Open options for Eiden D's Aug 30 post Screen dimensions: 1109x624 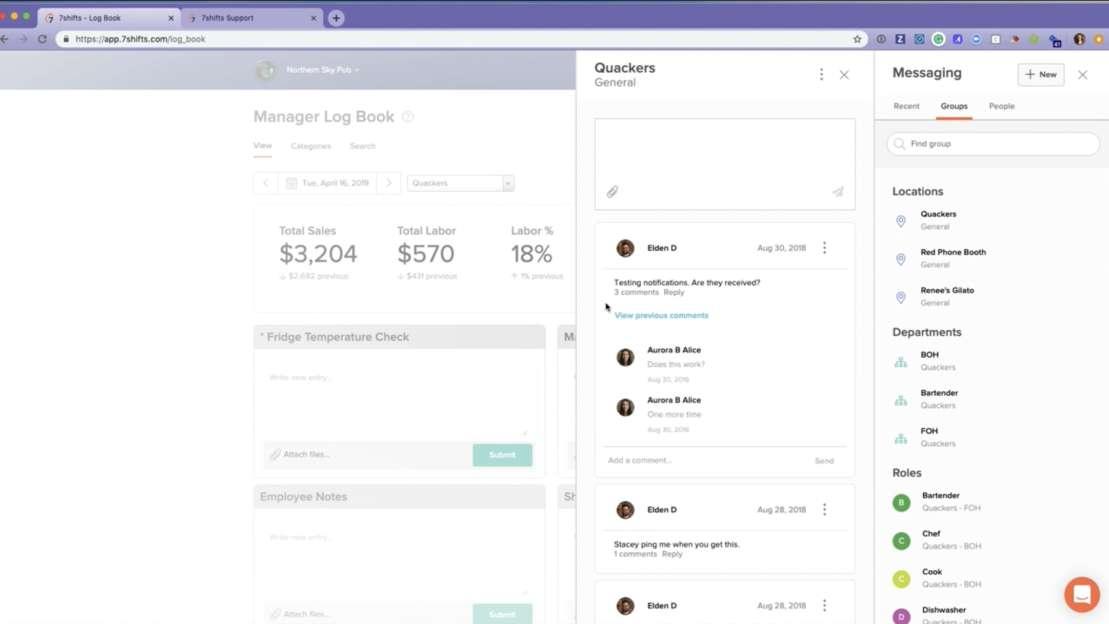(825, 248)
